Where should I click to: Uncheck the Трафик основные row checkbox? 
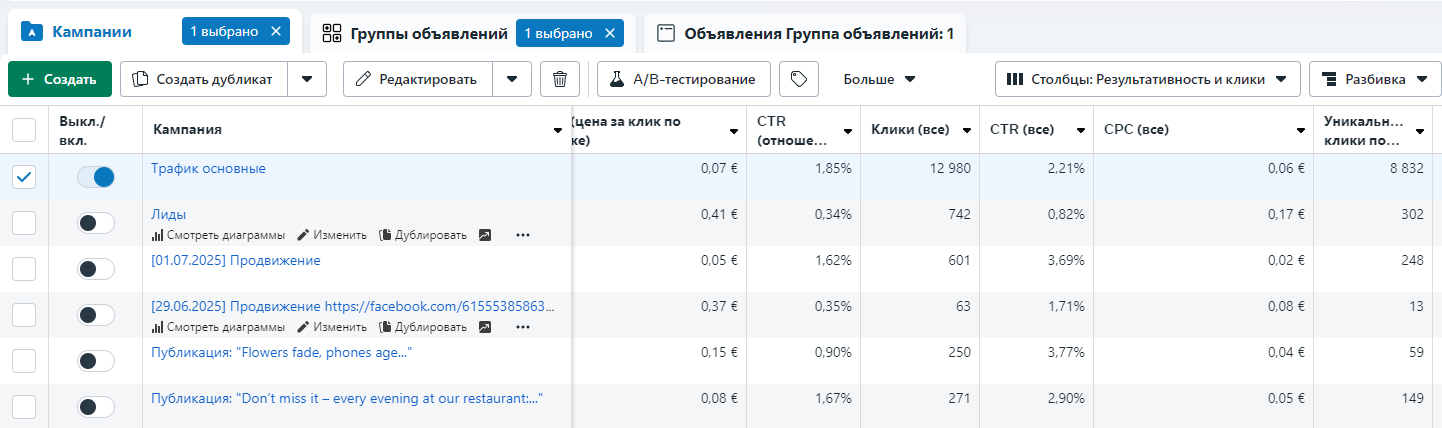coord(24,177)
